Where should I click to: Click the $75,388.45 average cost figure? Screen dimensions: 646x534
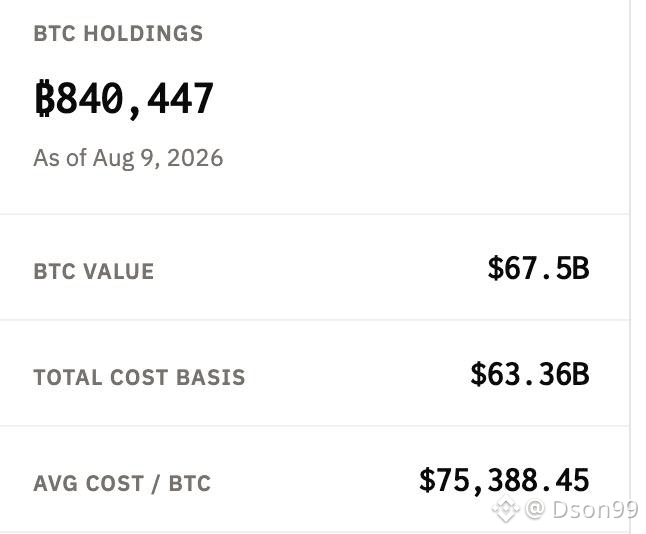point(504,480)
